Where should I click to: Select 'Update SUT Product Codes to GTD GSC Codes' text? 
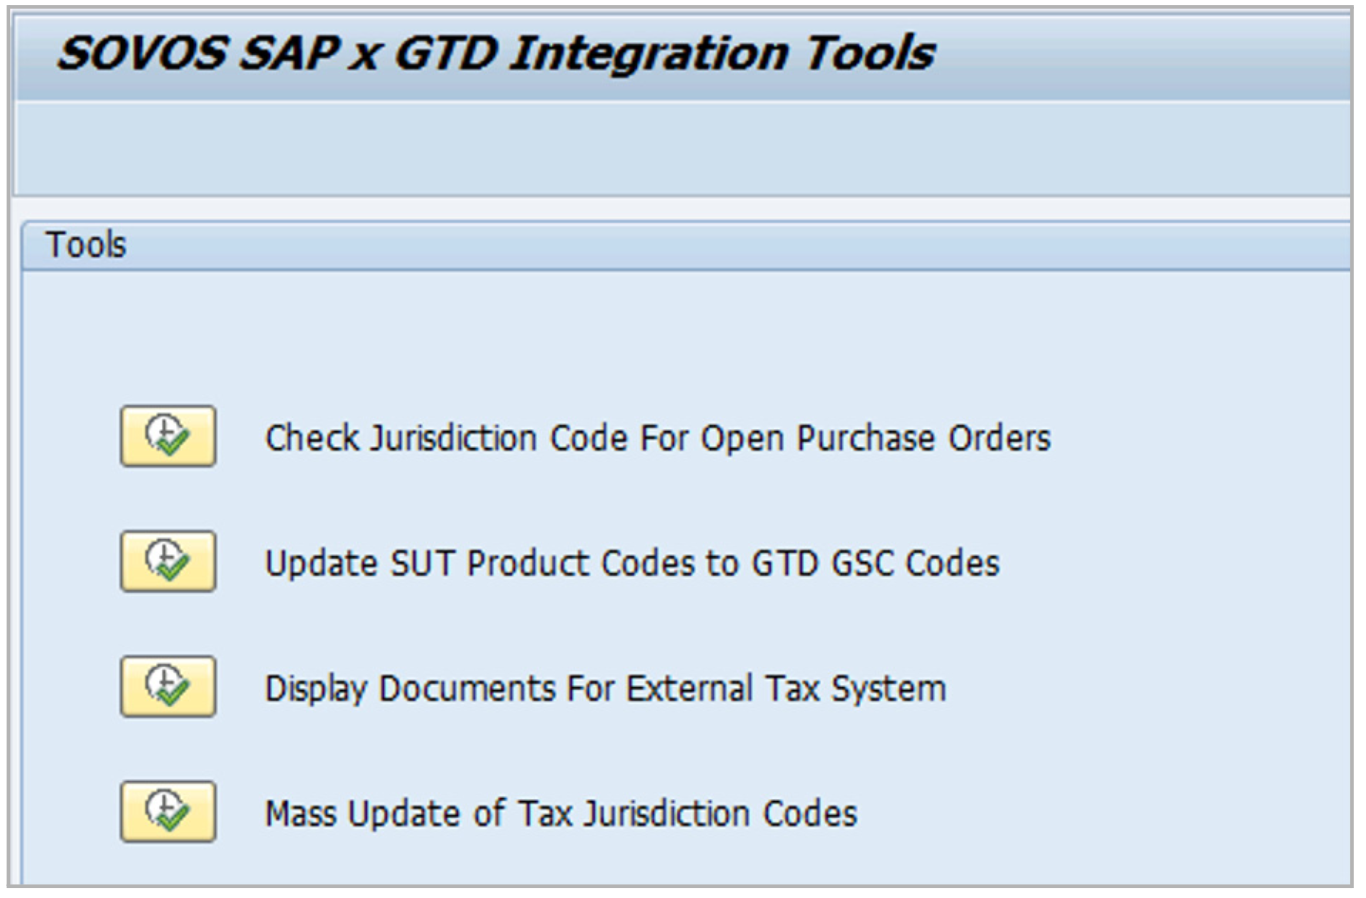[631, 563]
